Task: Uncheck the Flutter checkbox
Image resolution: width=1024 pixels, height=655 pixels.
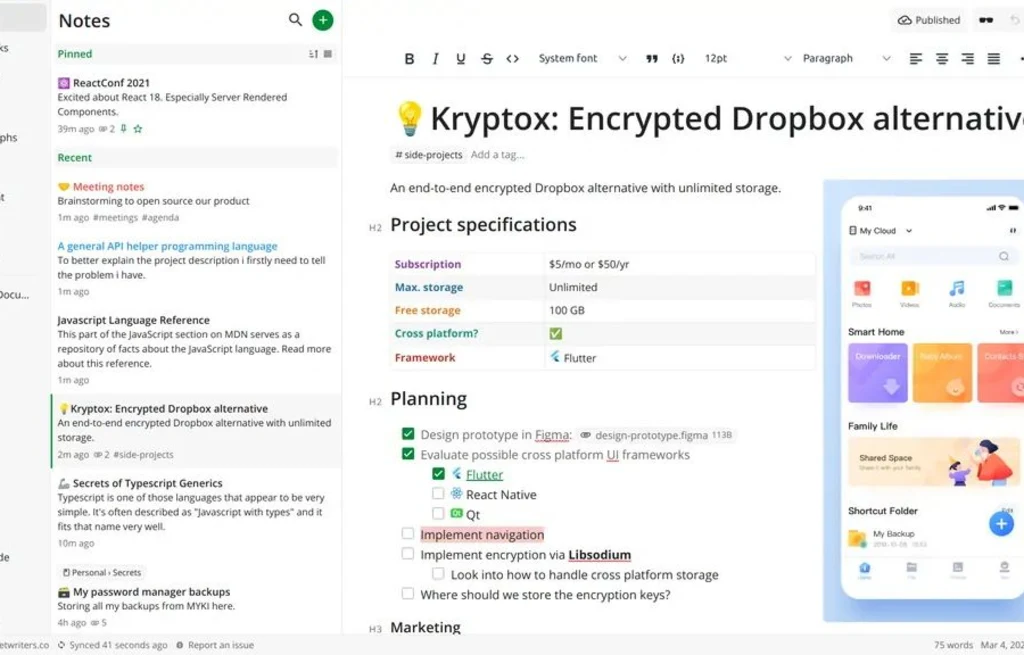Action: point(438,473)
